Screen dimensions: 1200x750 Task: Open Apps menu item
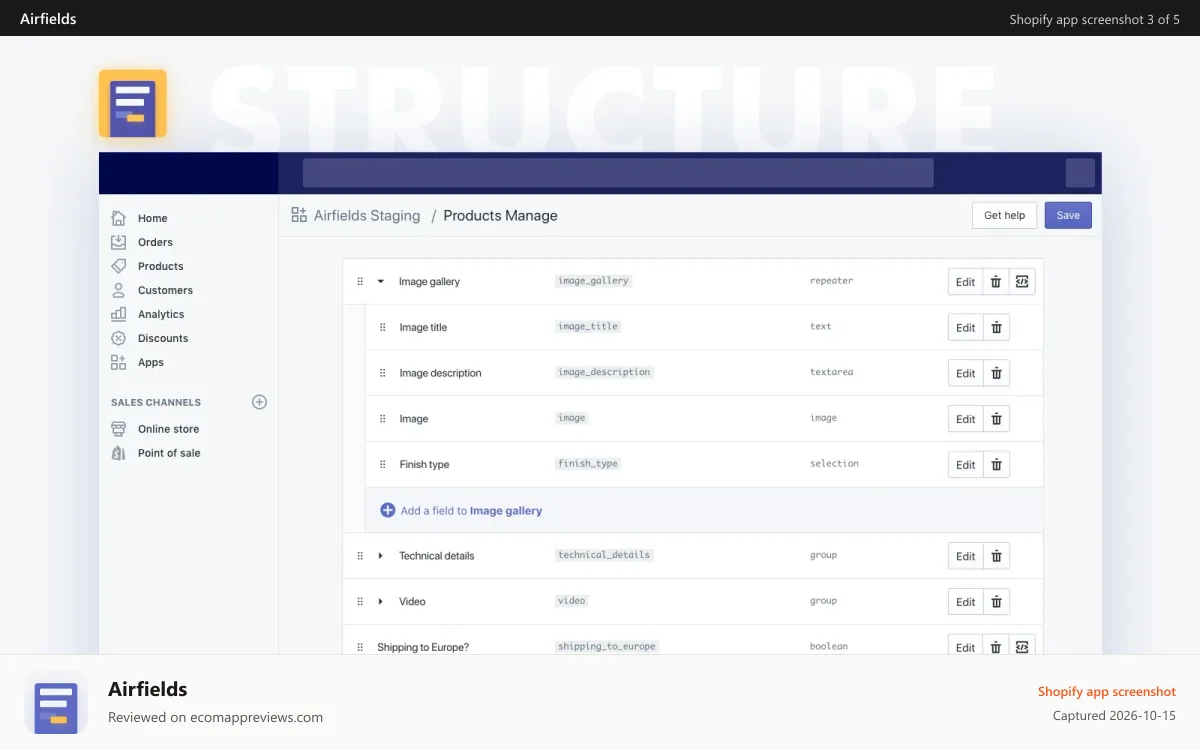(x=151, y=362)
